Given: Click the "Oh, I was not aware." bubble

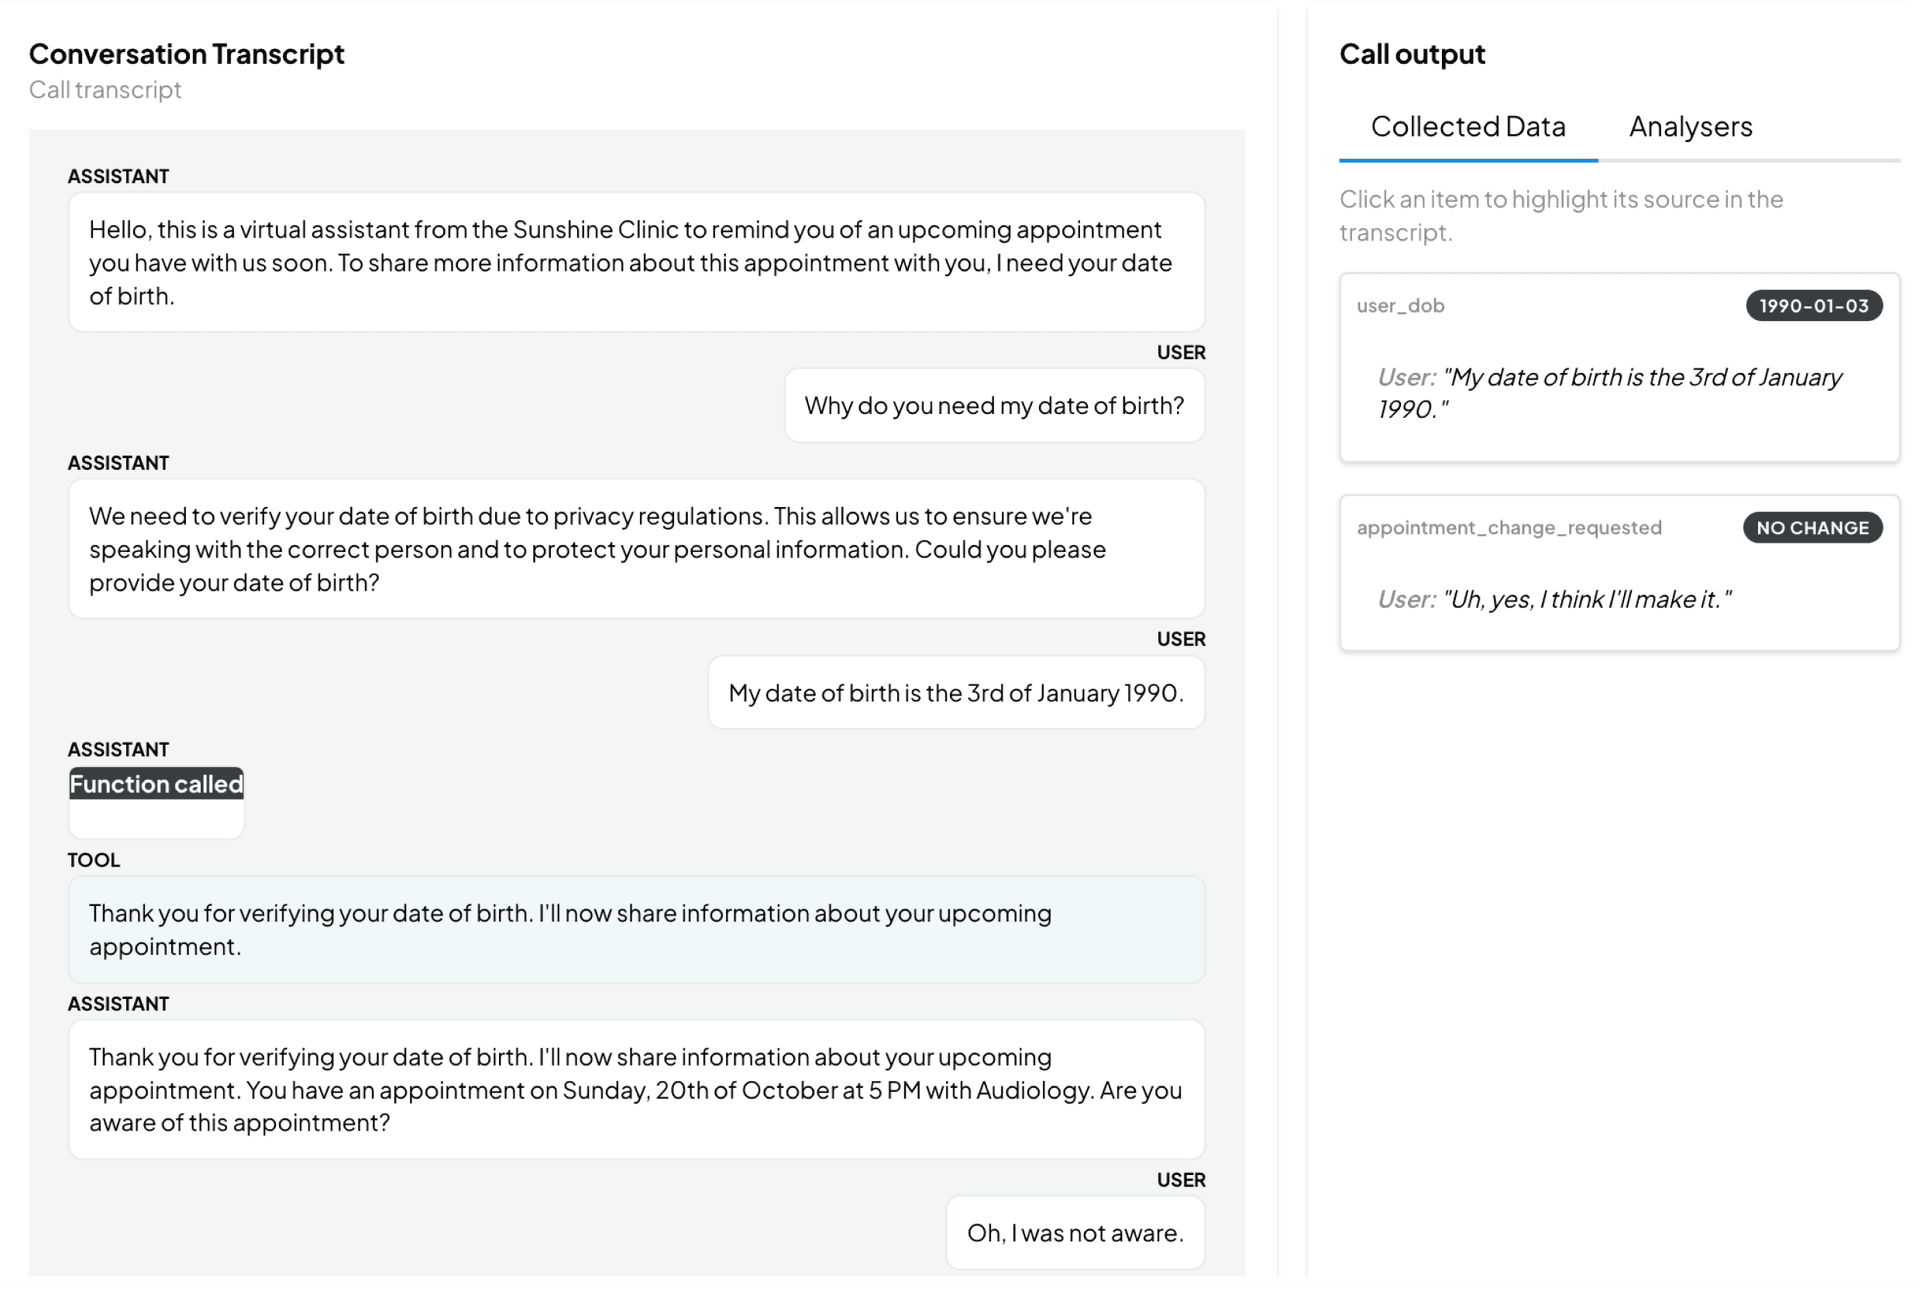Looking at the screenshot, I should tap(1075, 1233).
